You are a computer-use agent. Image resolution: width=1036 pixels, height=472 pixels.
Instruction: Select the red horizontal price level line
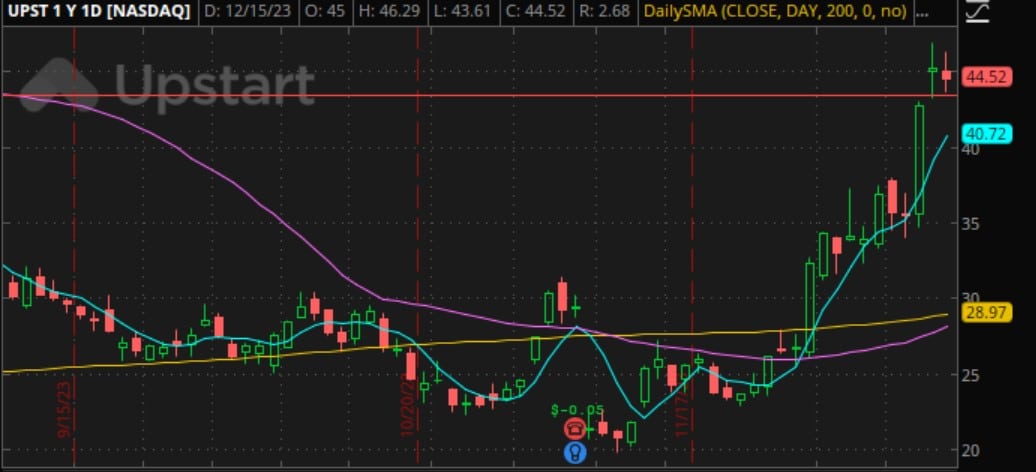coord(479,95)
